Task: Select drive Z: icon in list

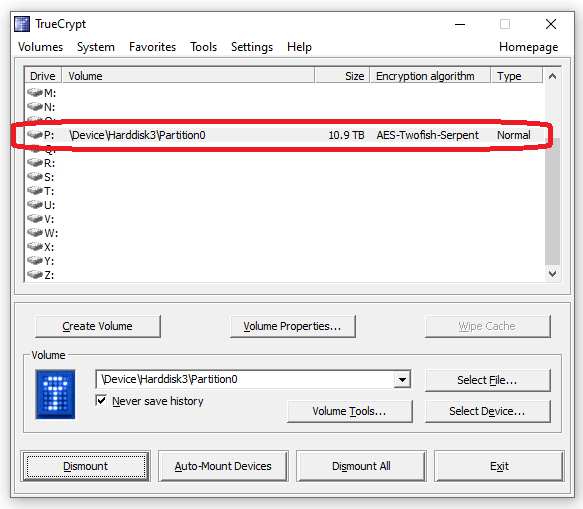Action: coord(35,274)
